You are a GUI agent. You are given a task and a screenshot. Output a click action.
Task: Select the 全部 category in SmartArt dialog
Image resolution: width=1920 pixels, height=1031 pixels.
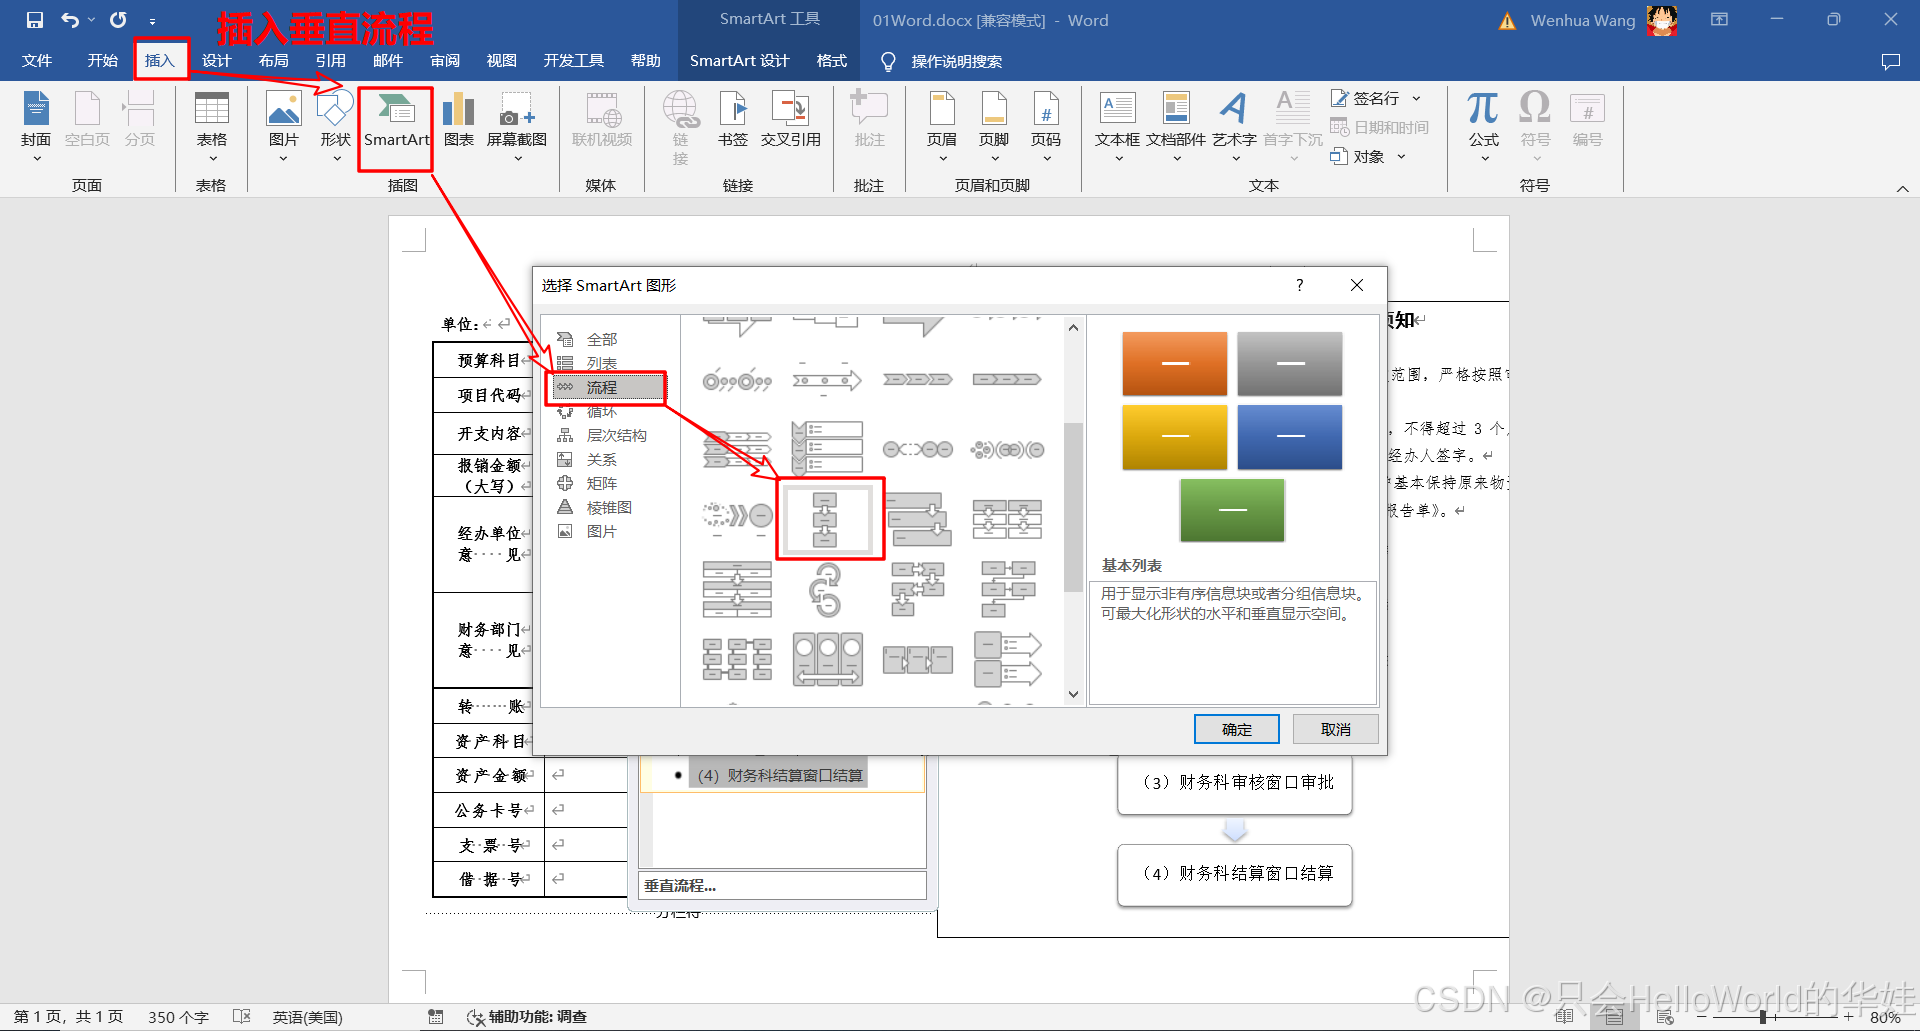click(601, 339)
